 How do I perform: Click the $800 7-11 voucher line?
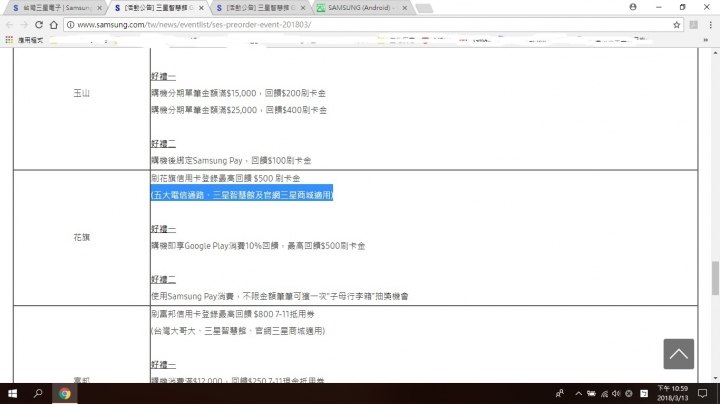[x=233, y=314]
